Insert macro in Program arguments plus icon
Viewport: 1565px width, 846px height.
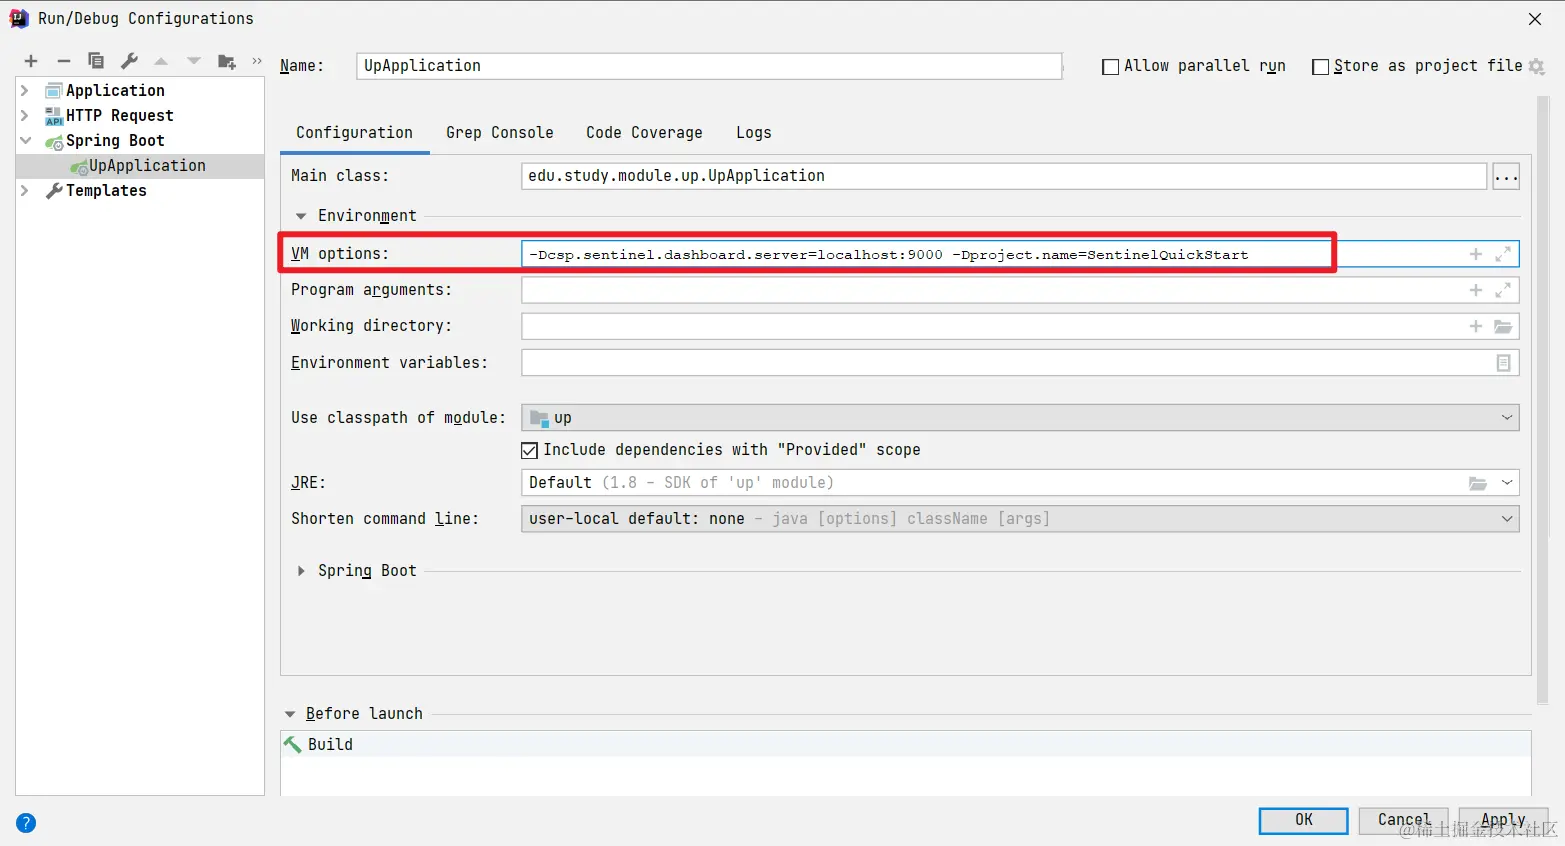pyautogui.click(x=1475, y=290)
